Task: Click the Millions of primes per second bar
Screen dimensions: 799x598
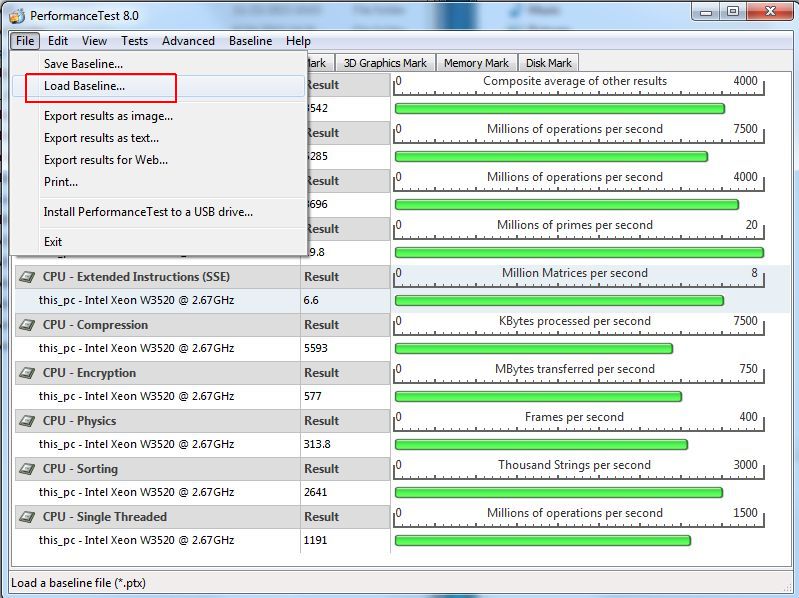Action: click(x=579, y=253)
